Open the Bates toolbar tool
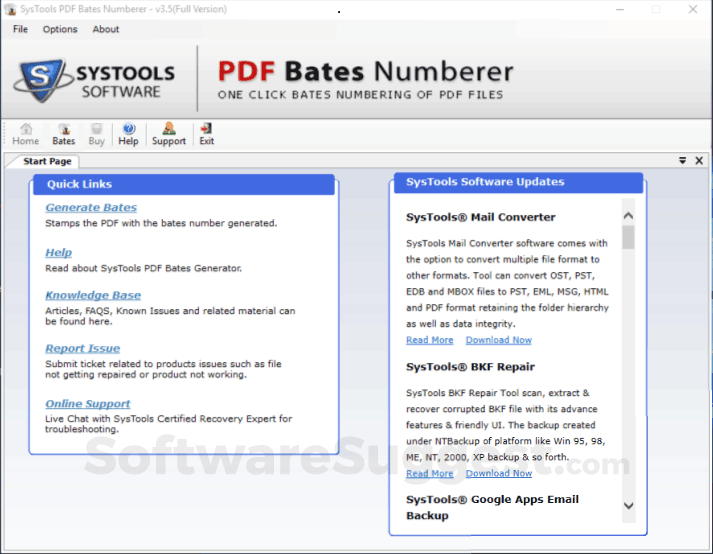The width and height of the screenshot is (713, 554). tap(64, 134)
